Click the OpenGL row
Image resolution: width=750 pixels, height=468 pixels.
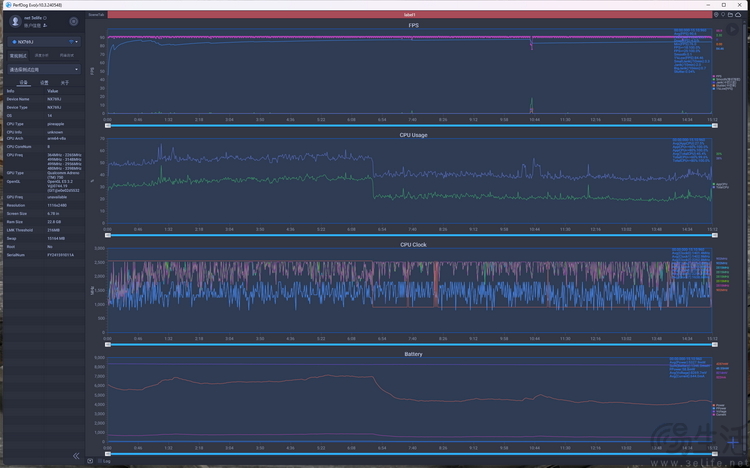[x=44, y=186]
